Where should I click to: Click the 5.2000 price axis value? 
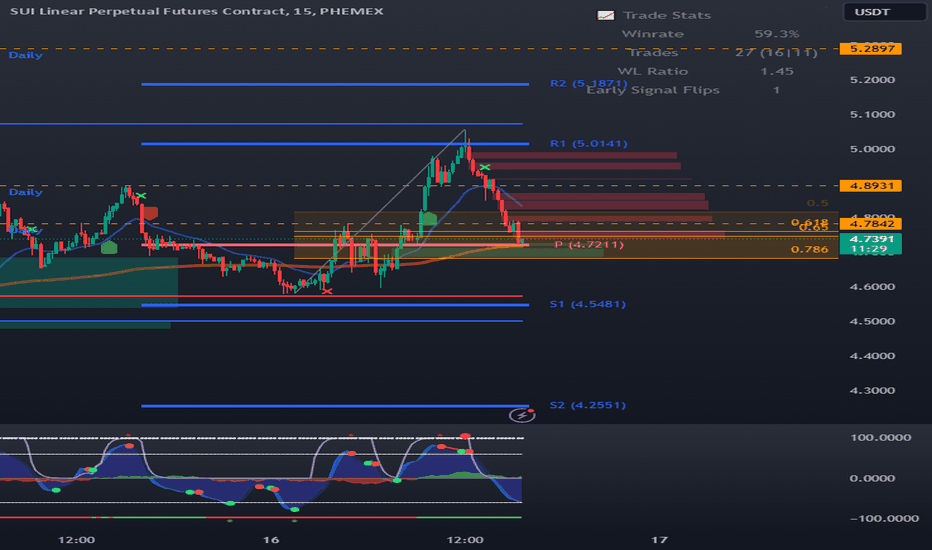pyautogui.click(x=872, y=80)
